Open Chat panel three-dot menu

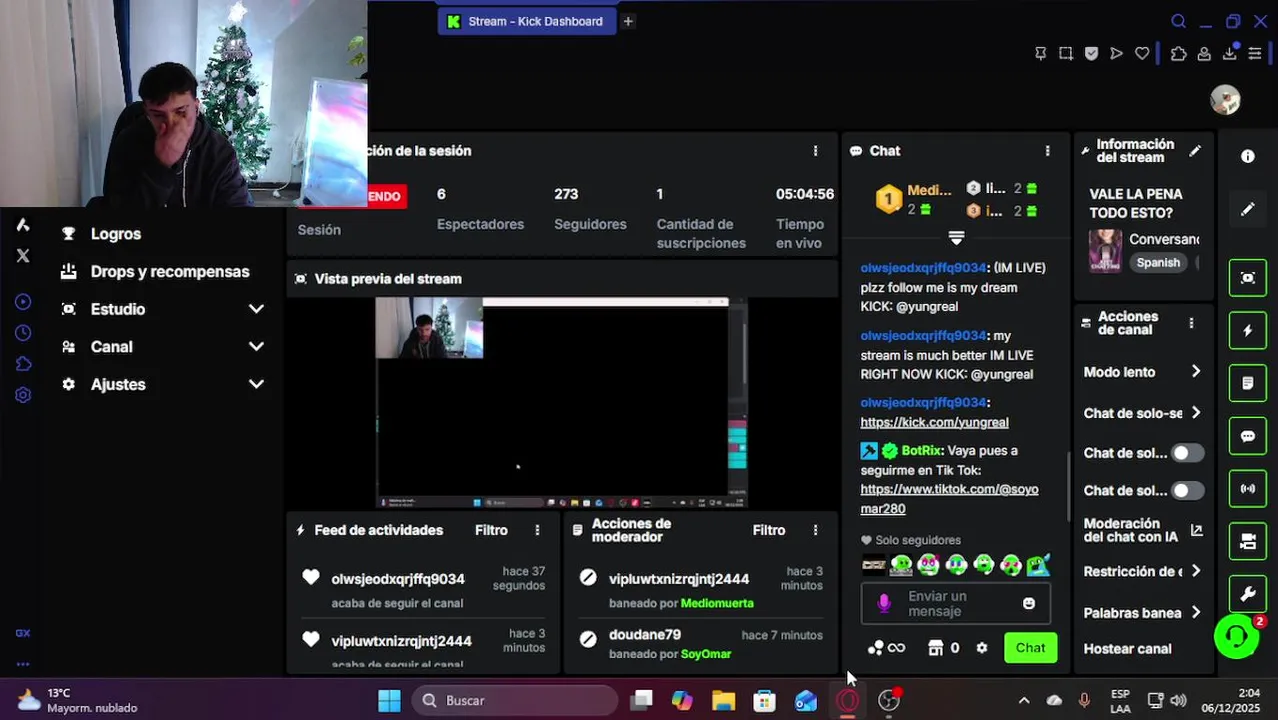[1047, 151]
